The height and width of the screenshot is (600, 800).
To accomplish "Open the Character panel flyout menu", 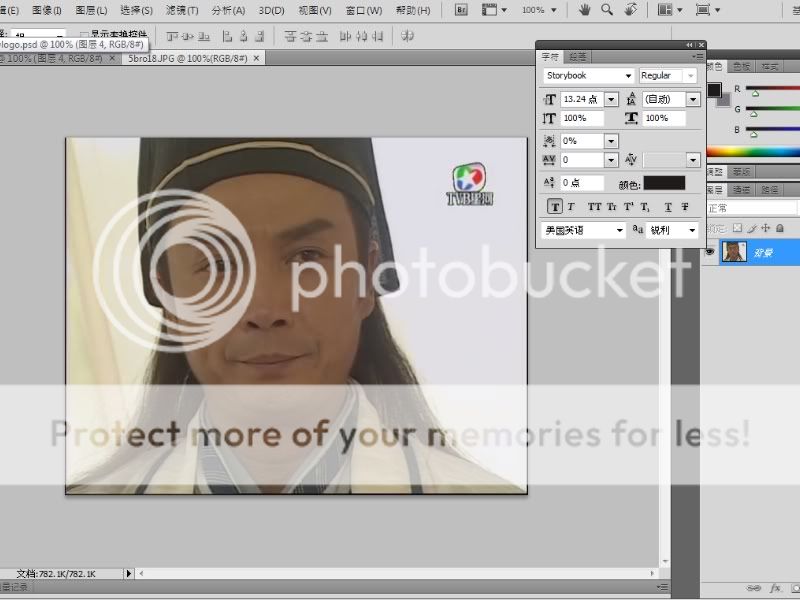I will click(698, 57).
